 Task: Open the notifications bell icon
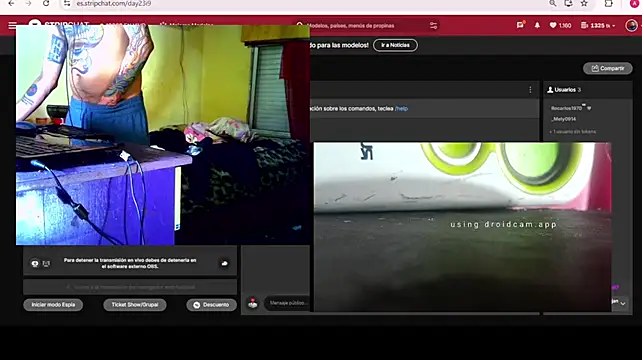click(x=537, y=25)
